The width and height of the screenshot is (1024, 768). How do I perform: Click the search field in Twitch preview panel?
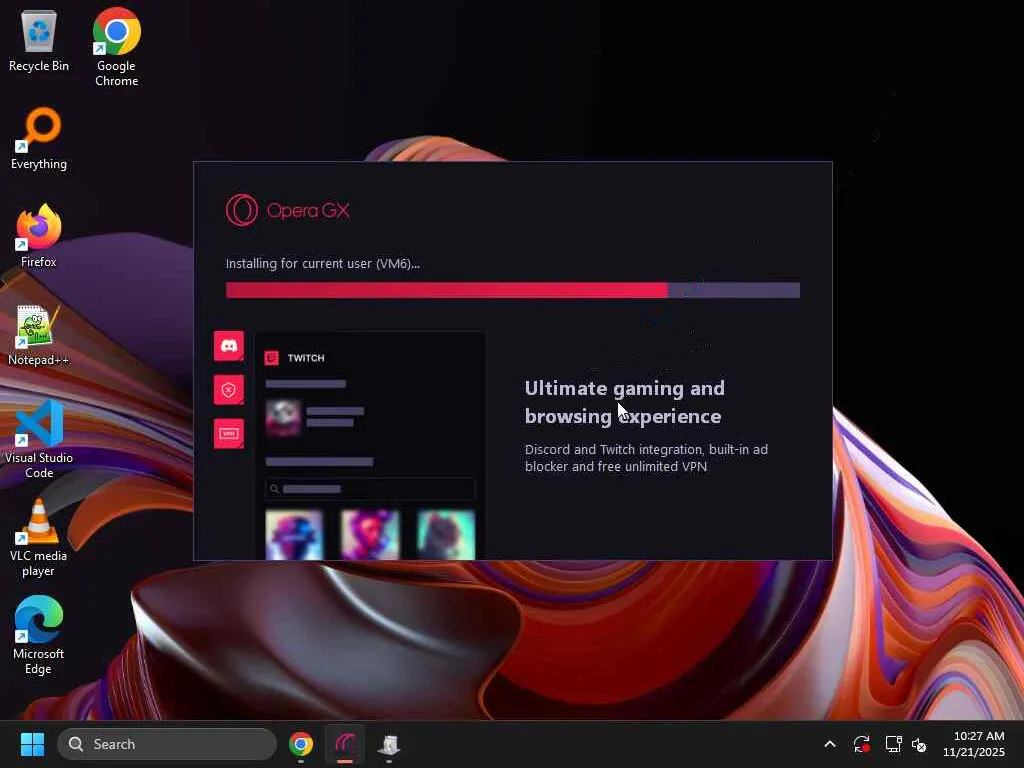(x=370, y=488)
